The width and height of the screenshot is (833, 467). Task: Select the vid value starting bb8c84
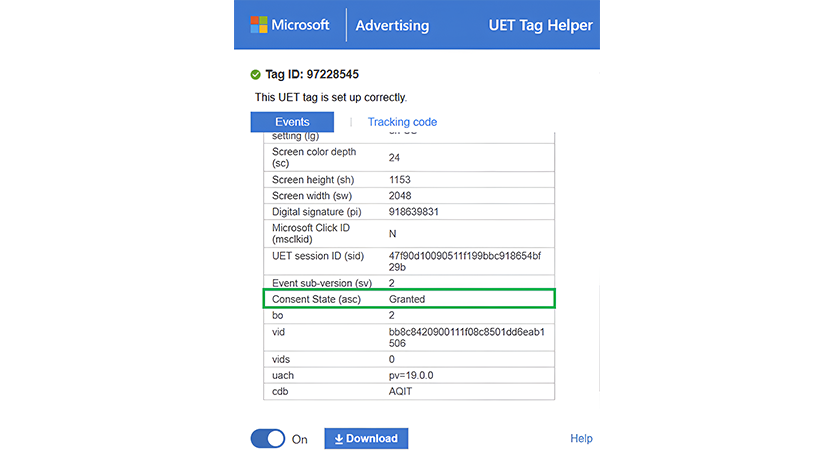pos(466,337)
